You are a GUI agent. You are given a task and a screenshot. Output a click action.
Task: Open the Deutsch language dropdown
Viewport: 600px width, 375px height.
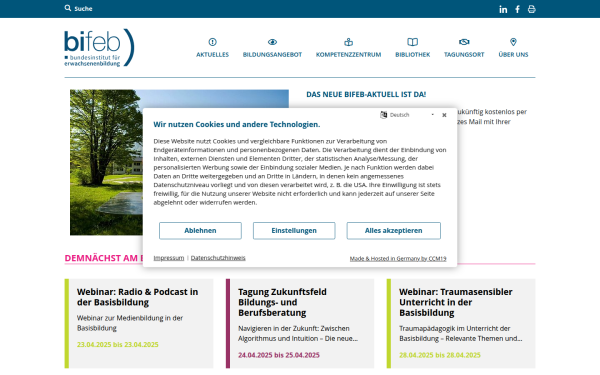(x=411, y=115)
